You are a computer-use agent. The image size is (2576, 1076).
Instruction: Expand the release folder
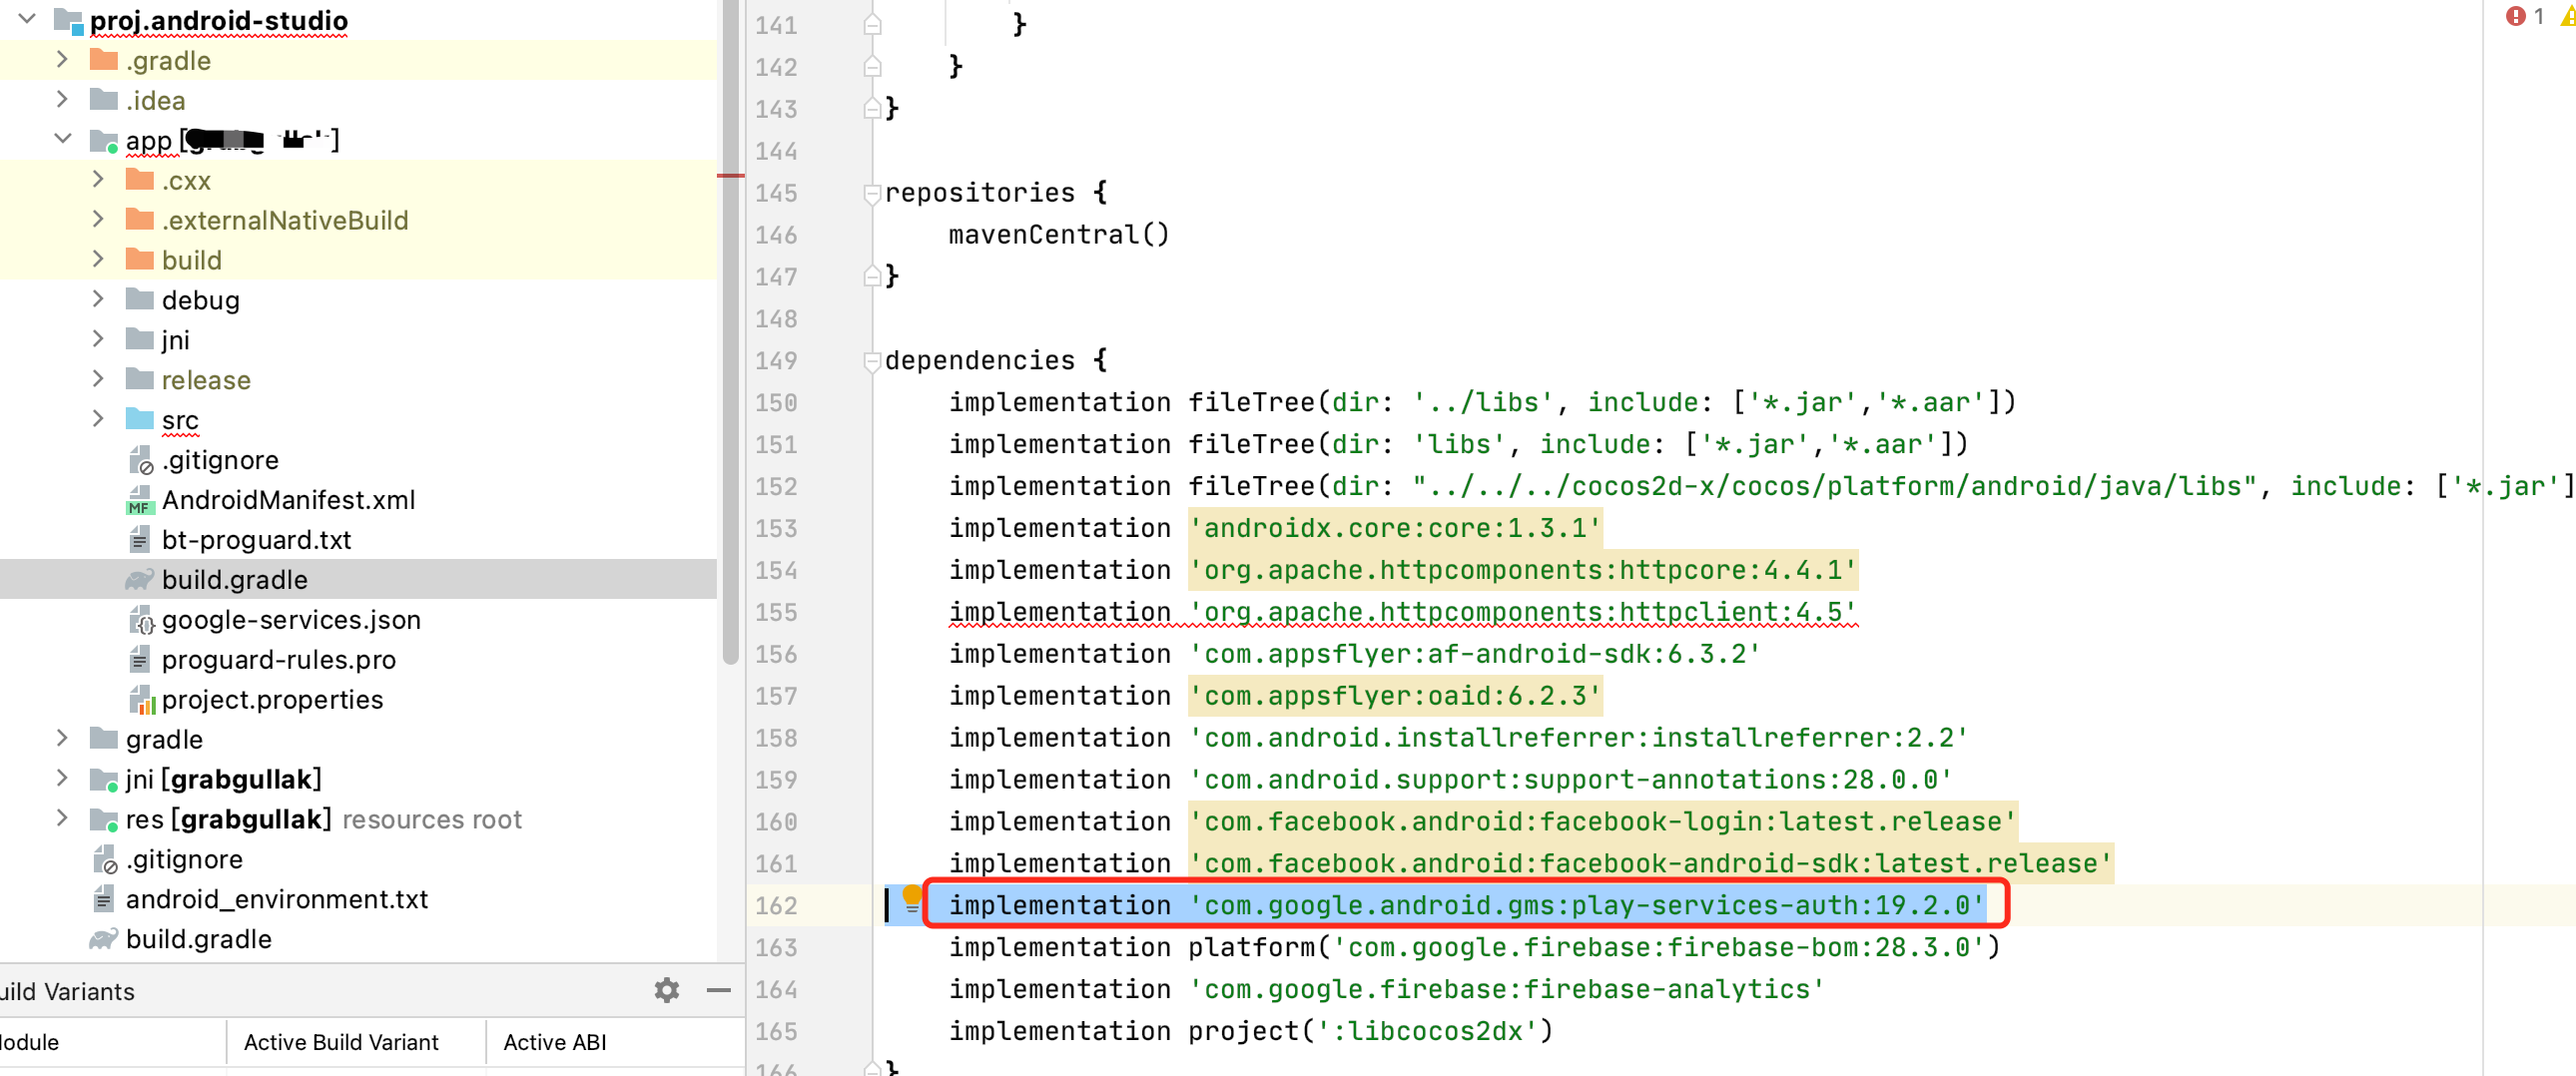coord(98,378)
